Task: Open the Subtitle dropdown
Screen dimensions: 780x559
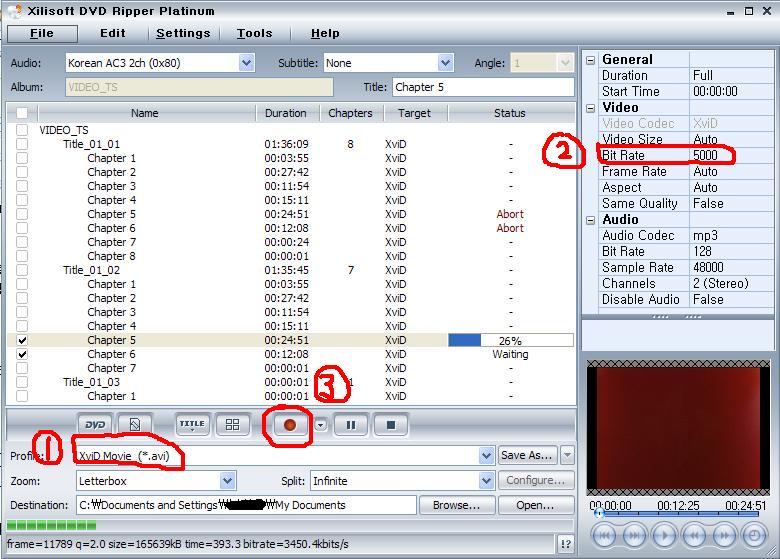Action: tap(445, 63)
